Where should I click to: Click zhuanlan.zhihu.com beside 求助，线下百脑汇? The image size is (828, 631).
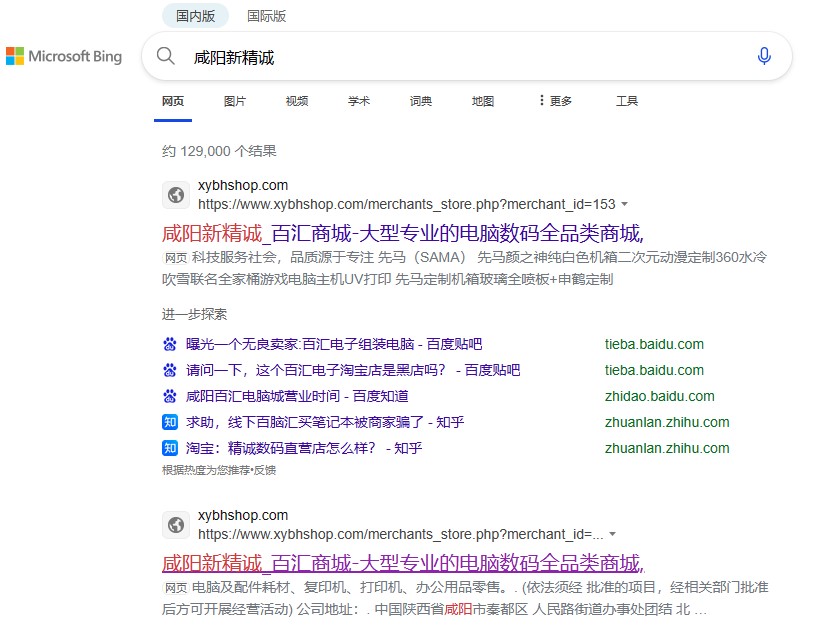point(667,422)
